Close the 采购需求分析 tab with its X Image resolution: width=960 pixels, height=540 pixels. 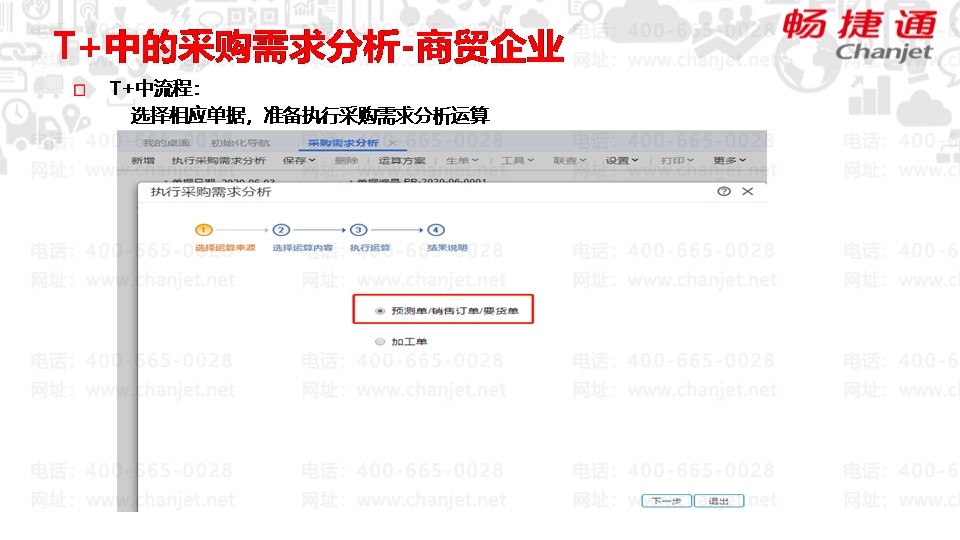tap(392, 143)
